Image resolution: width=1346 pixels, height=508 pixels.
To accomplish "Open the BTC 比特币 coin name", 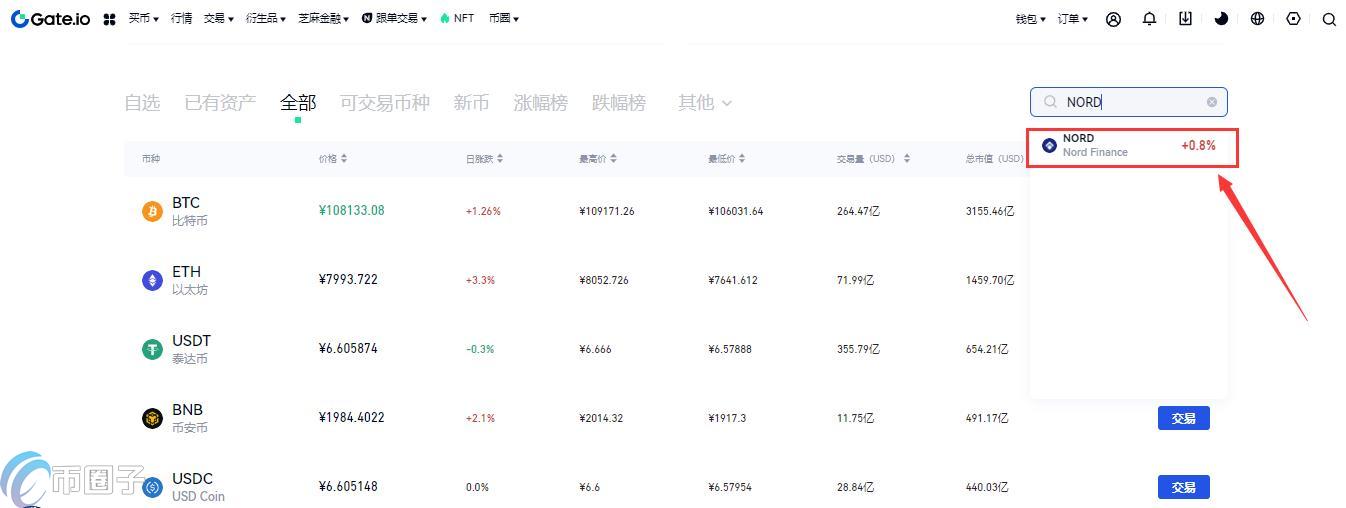I will pyautogui.click(x=190, y=211).
